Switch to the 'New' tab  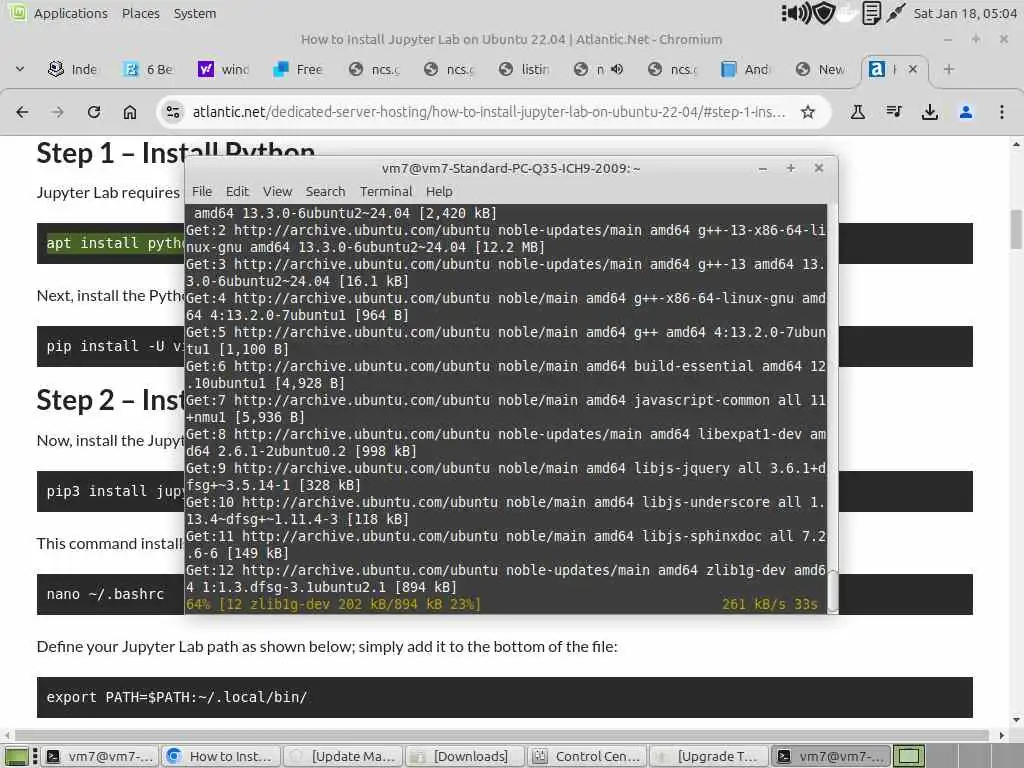click(x=821, y=69)
